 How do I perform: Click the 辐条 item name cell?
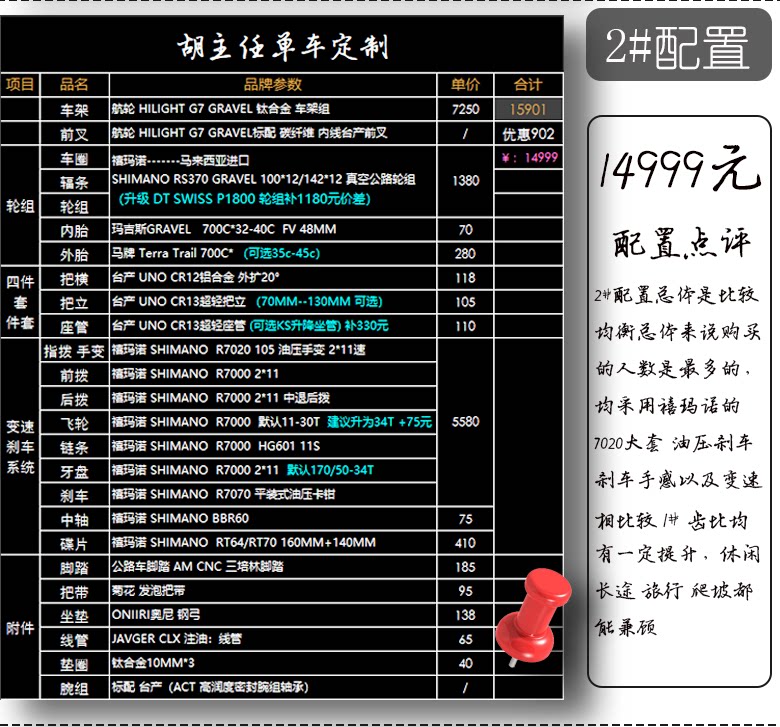(x=74, y=183)
